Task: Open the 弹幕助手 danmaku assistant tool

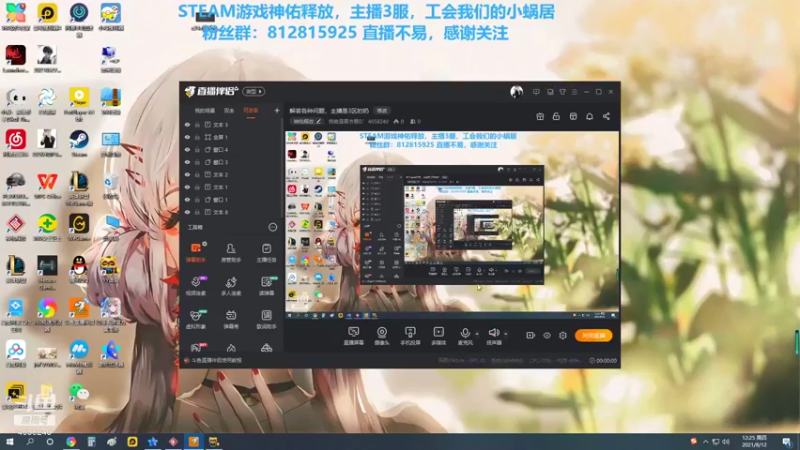Action: (195, 252)
